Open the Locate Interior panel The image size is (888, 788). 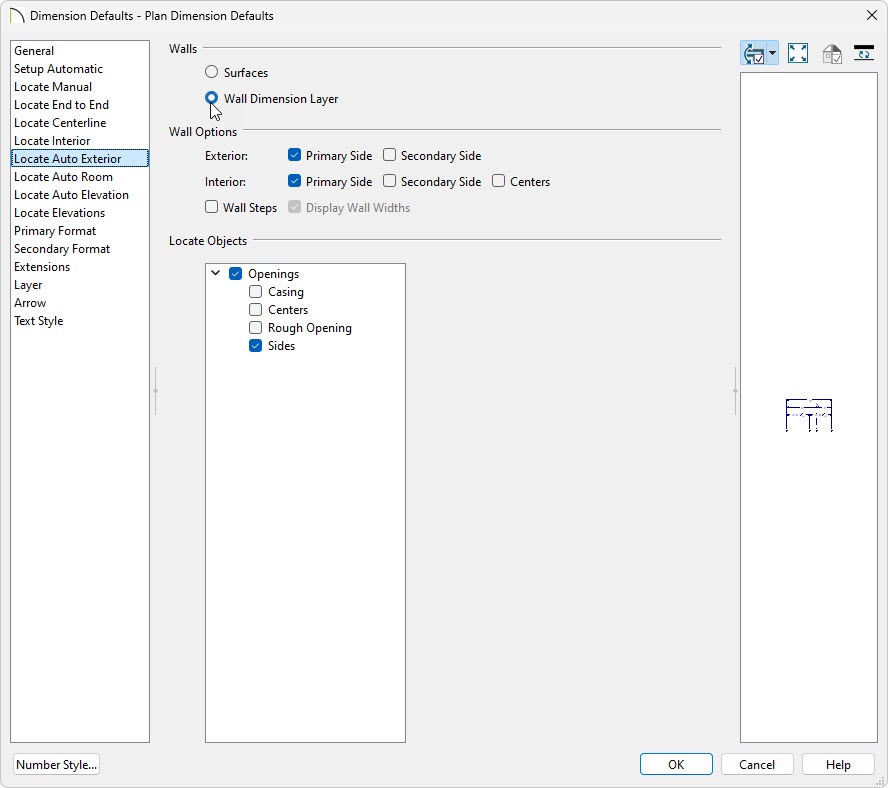pyautogui.click(x=80, y=141)
